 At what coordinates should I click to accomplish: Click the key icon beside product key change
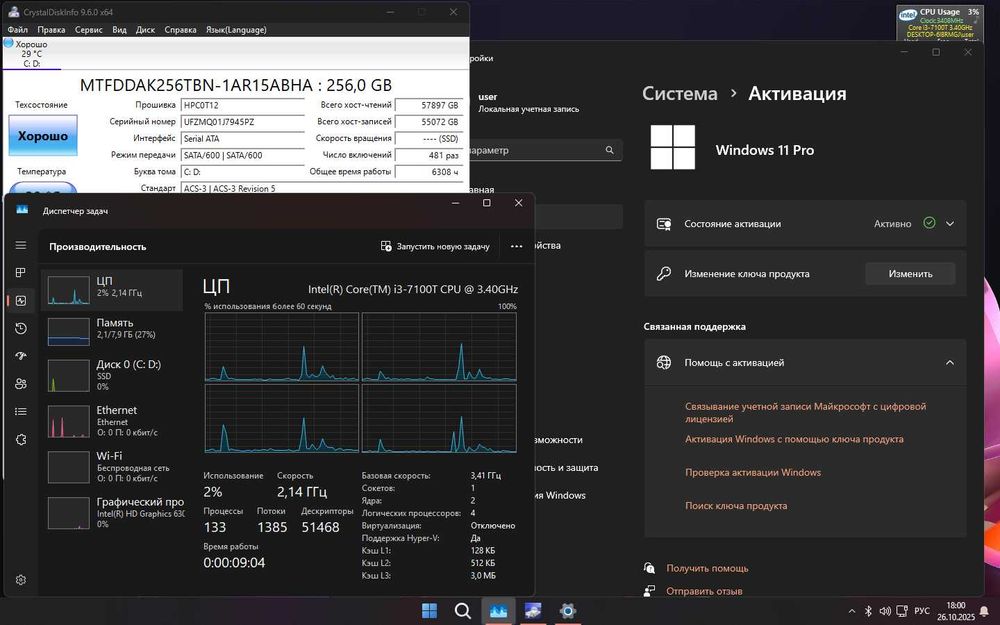tap(663, 274)
